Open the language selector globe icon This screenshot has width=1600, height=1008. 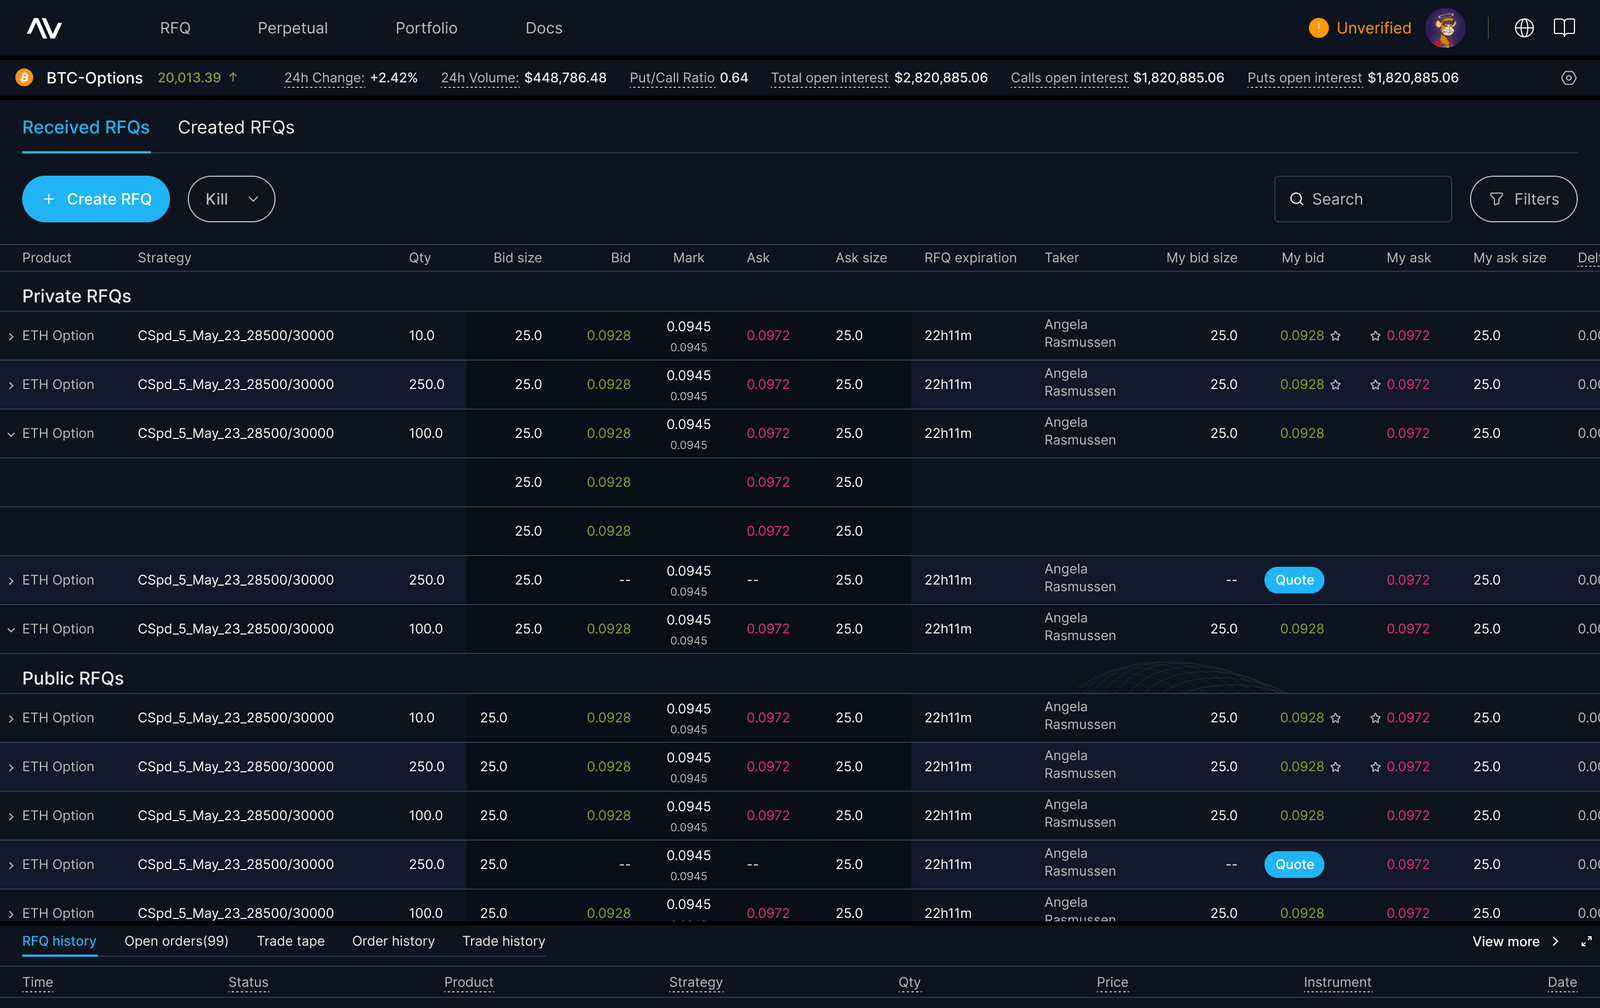(1524, 27)
